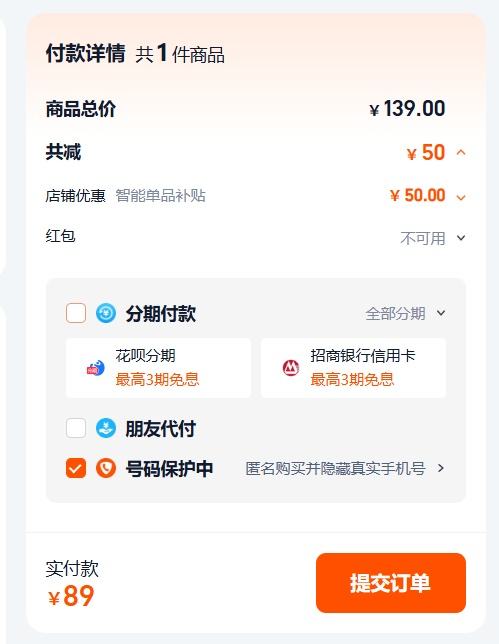Enable the 分期付款 checkbox
The width and height of the screenshot is (499, 644).
coord(76,313)
